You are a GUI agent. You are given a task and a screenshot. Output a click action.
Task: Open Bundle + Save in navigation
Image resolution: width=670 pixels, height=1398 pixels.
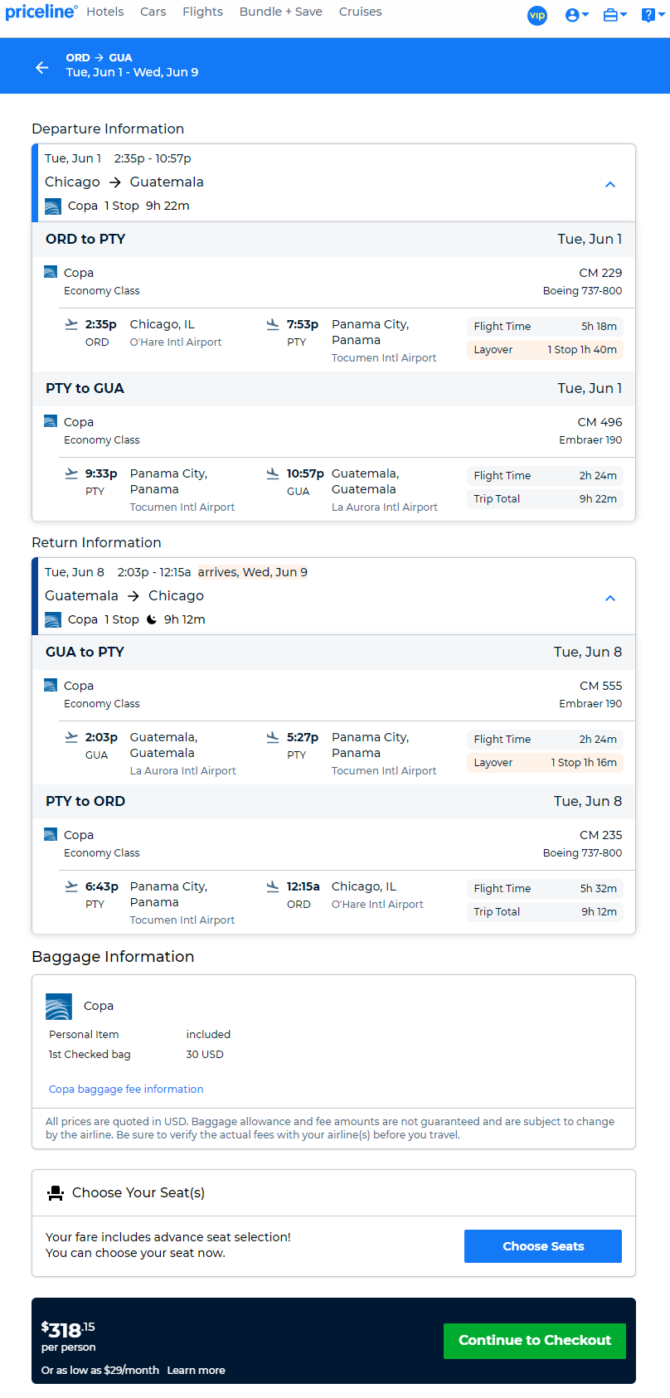click(x=281, y=12)
